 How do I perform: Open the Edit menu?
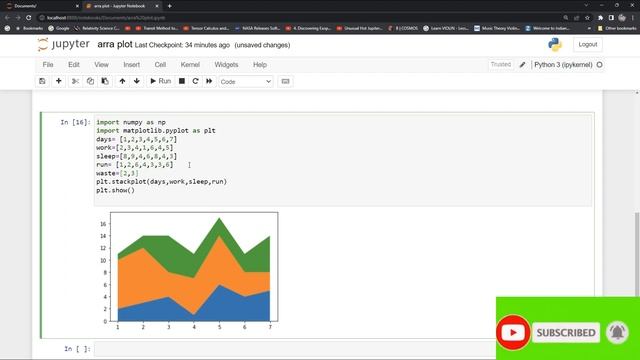coord(74,64)
